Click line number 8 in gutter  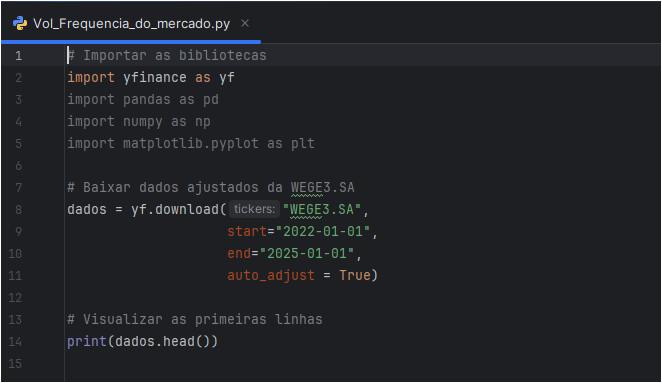point(19,209)
